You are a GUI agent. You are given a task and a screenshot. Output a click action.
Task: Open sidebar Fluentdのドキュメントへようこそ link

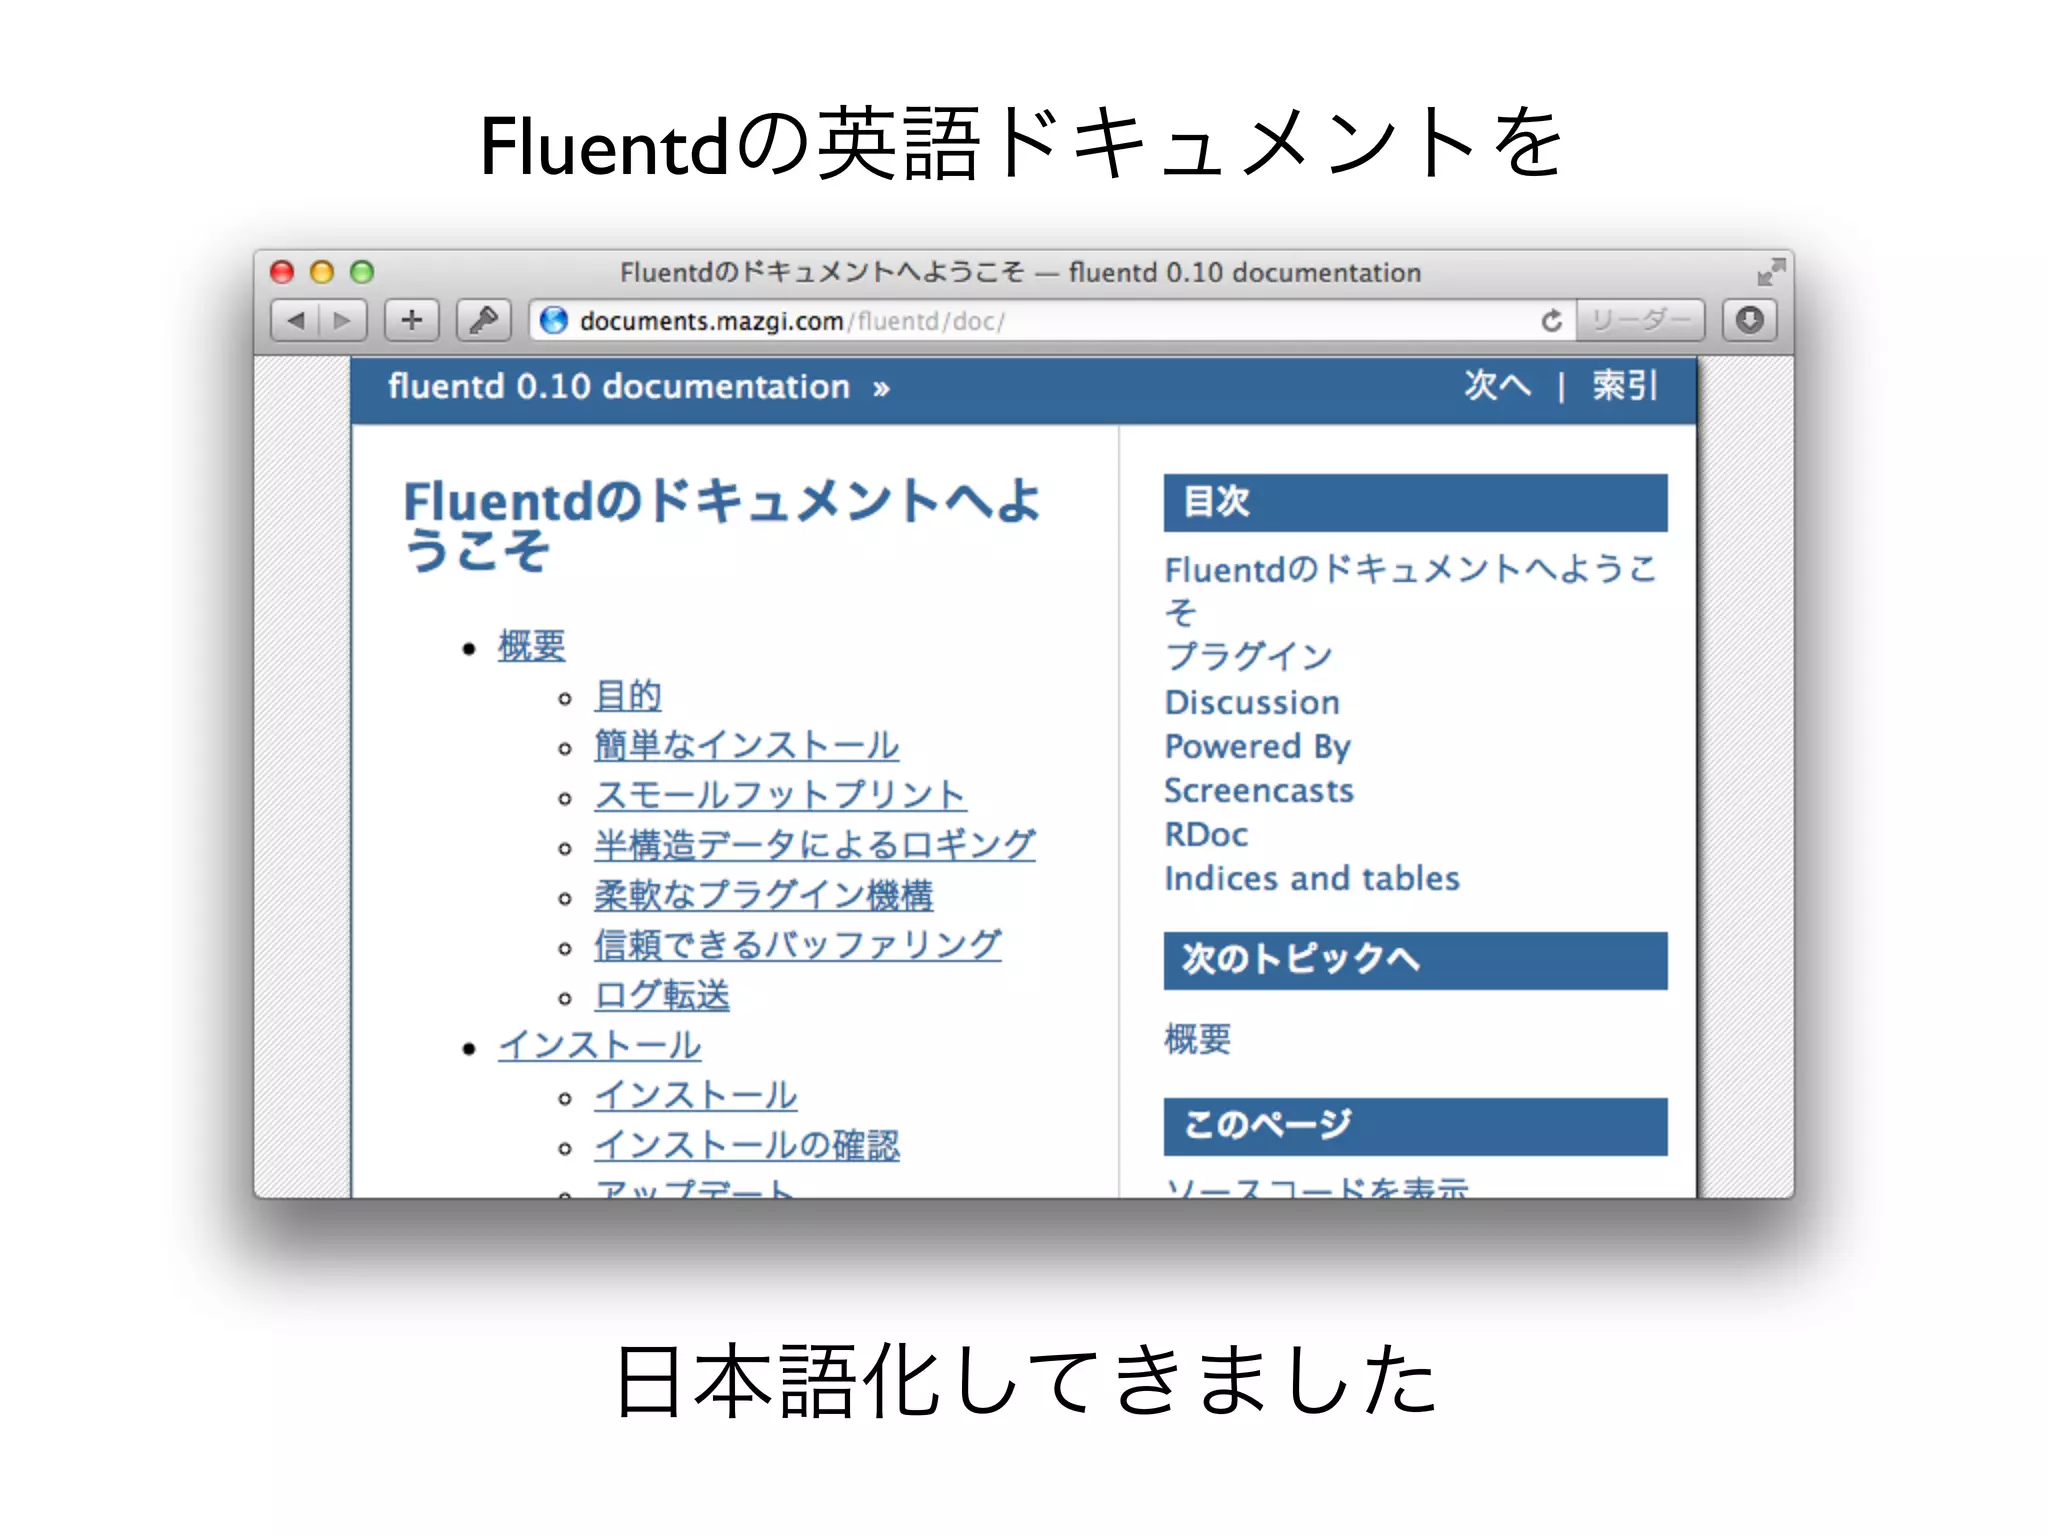point(1410,589)
